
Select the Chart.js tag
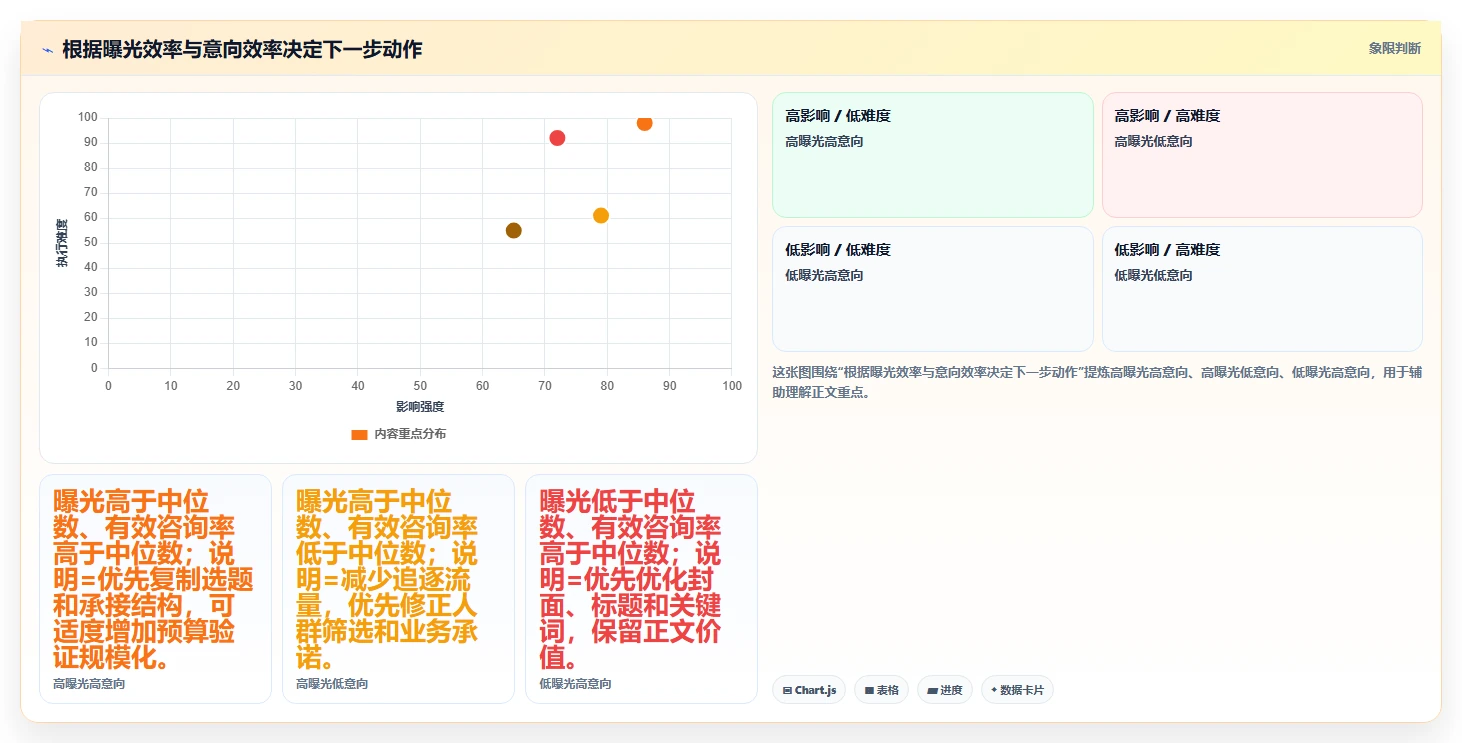click(809, 690)
